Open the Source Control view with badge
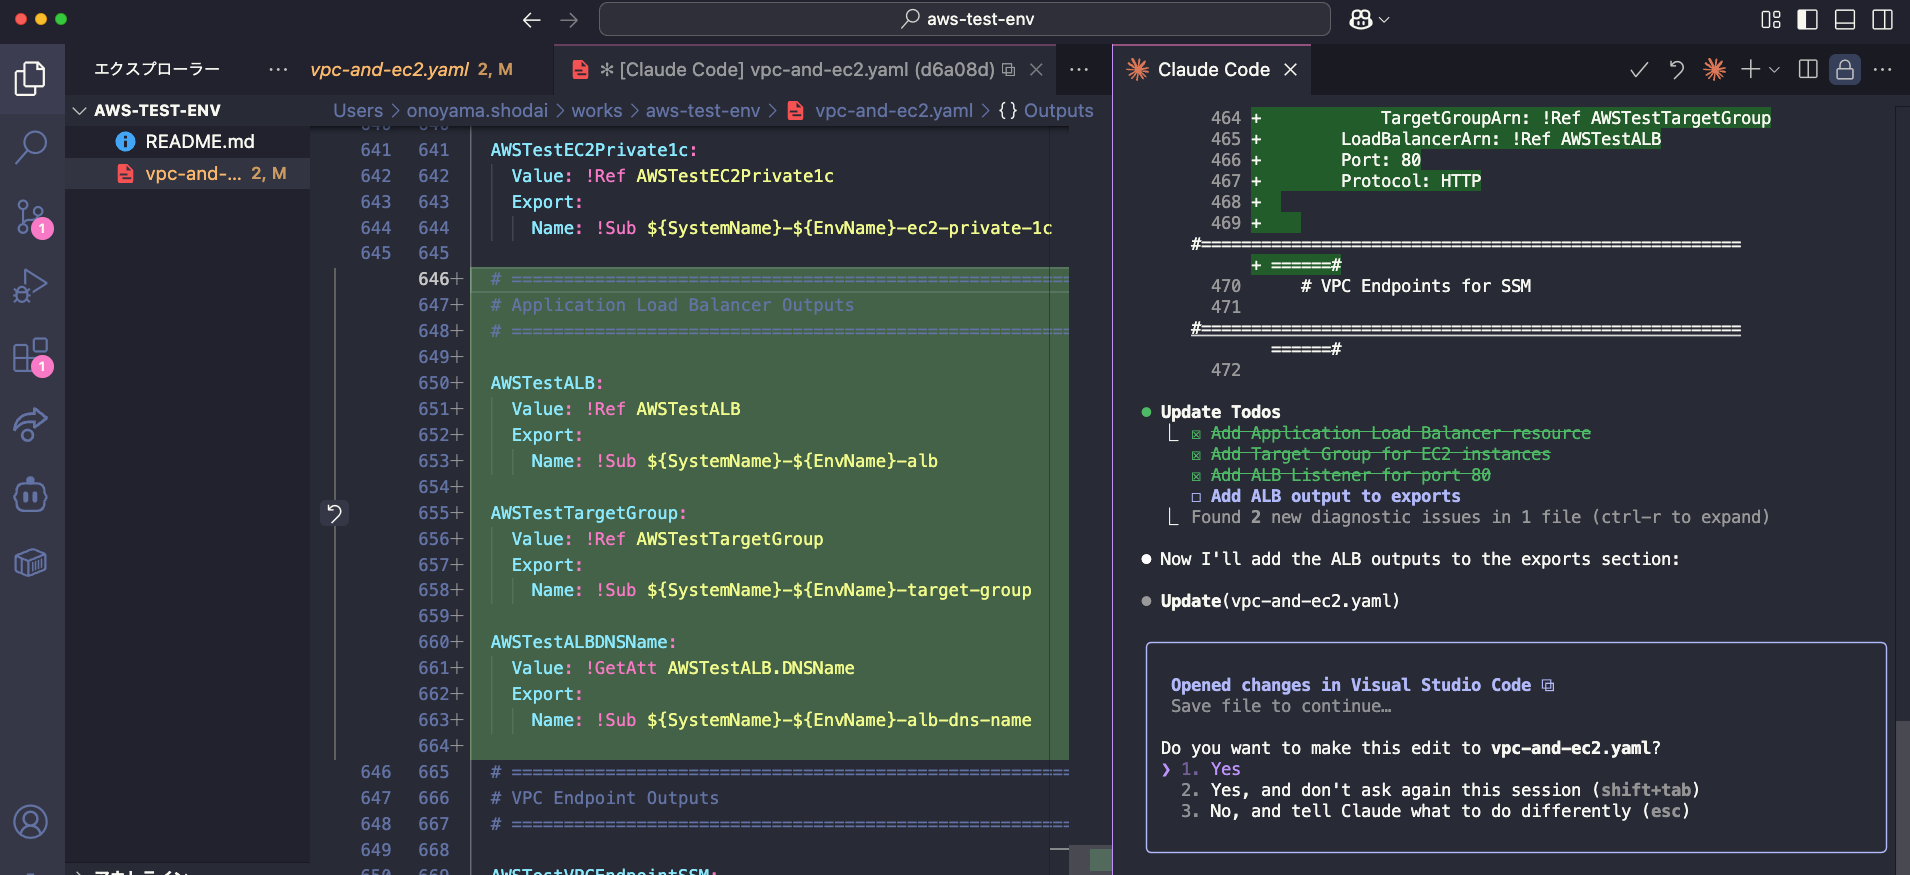 click(x=31, y=217)
